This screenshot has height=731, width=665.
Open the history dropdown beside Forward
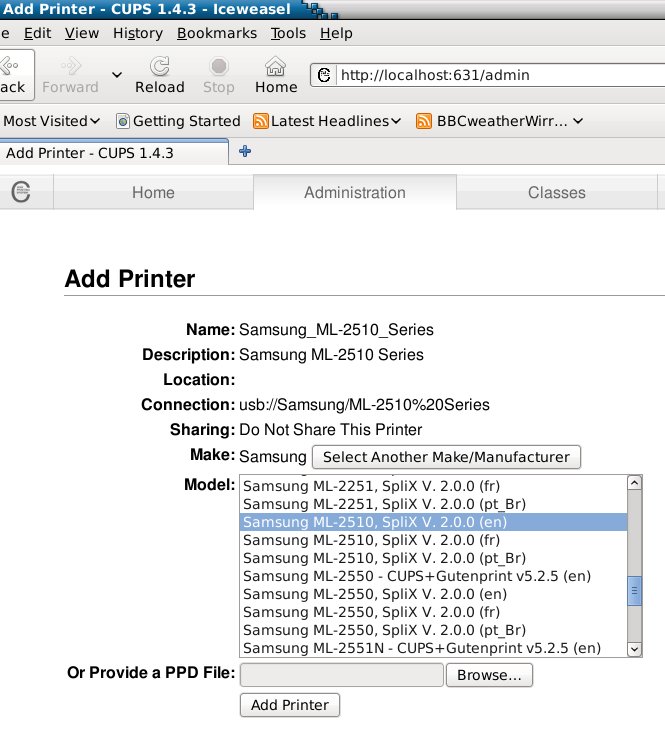point(117,75)
